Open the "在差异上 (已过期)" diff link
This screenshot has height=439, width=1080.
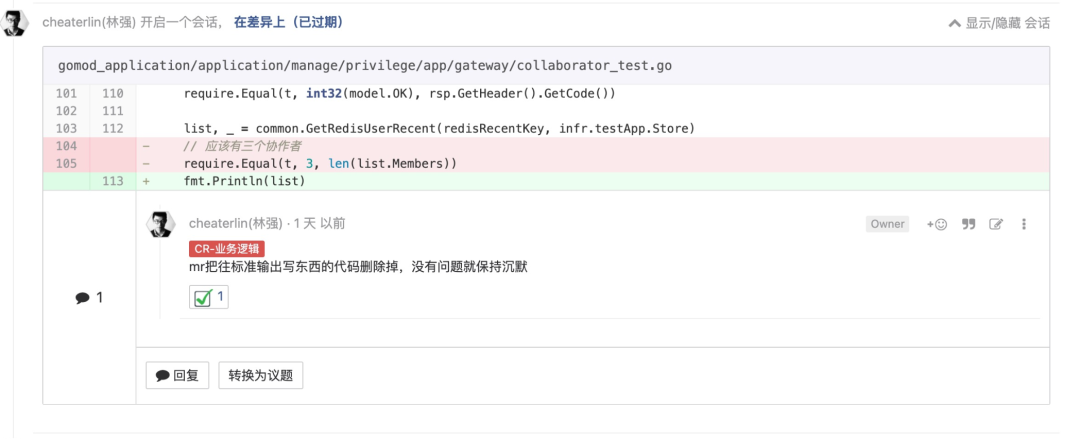(x=289, y=21)
